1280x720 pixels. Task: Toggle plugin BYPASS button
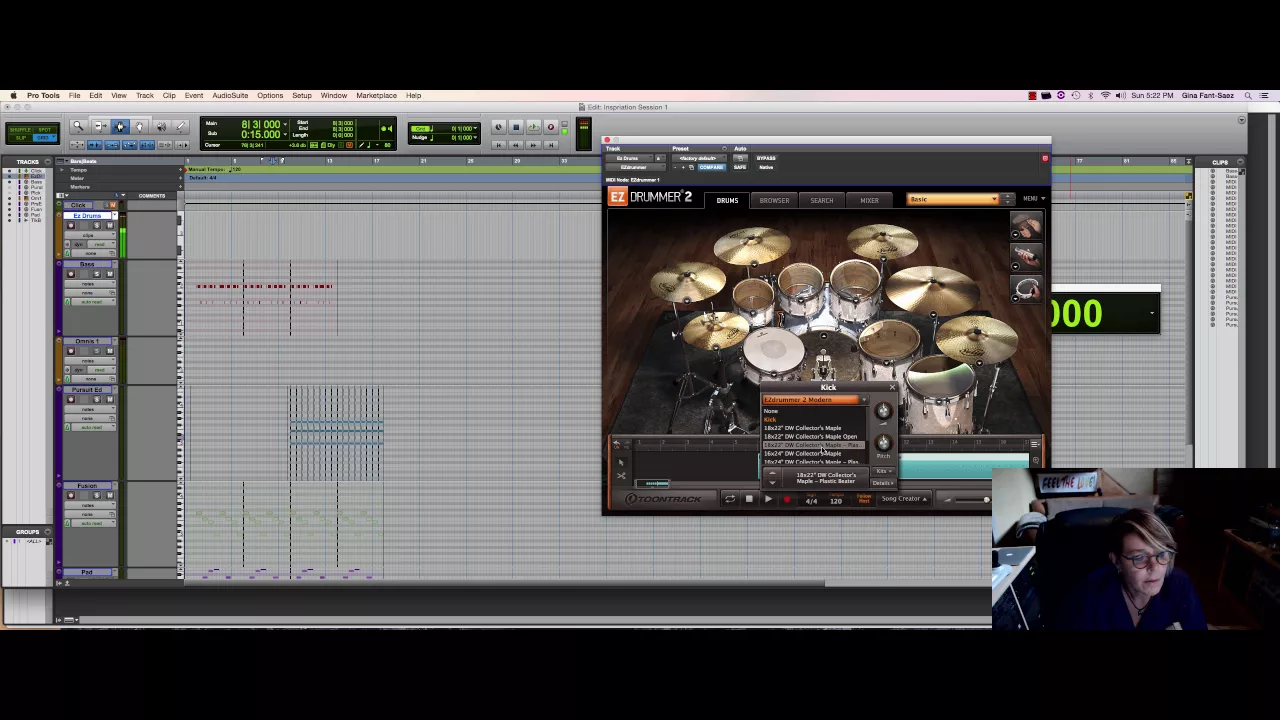click(766, 158)
